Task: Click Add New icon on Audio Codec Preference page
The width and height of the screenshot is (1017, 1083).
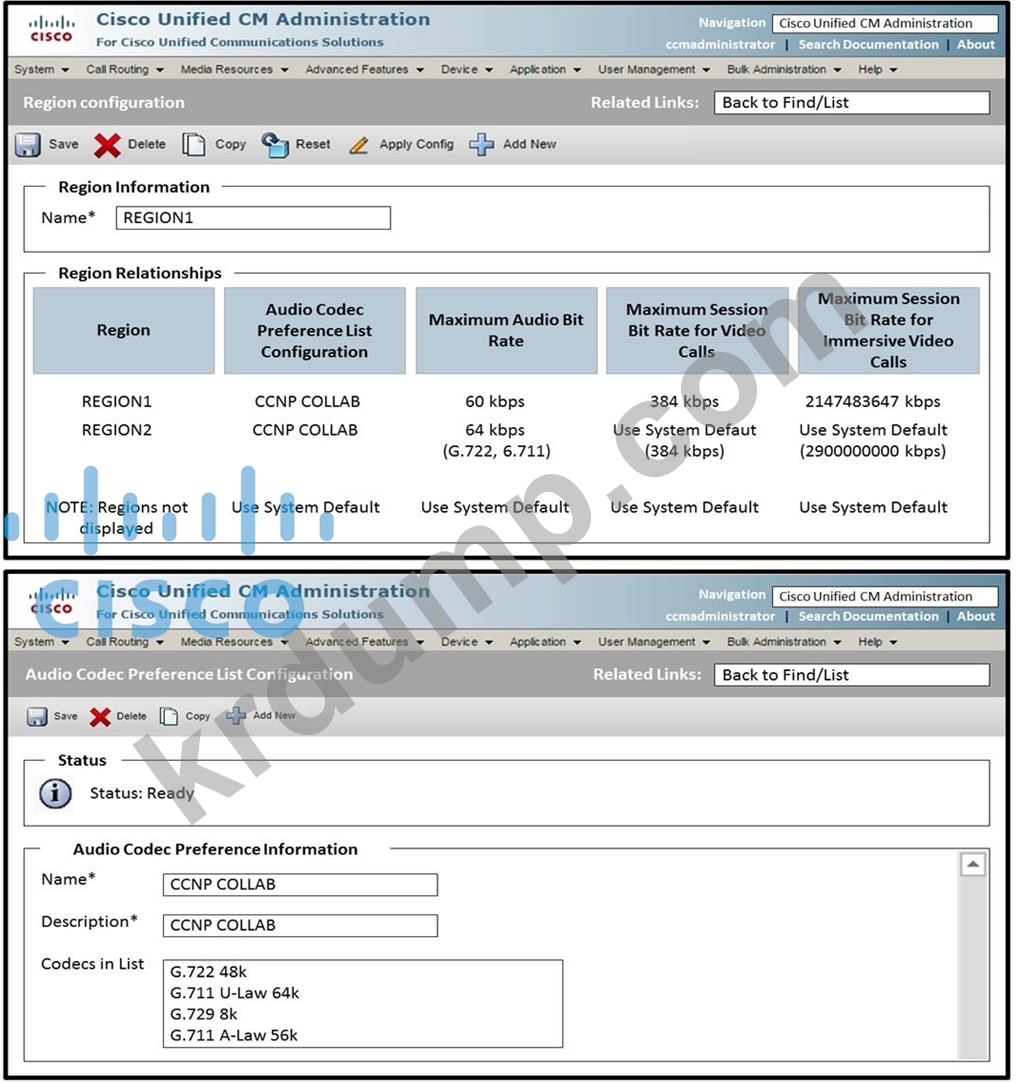Action: click(x=236, y=716)
